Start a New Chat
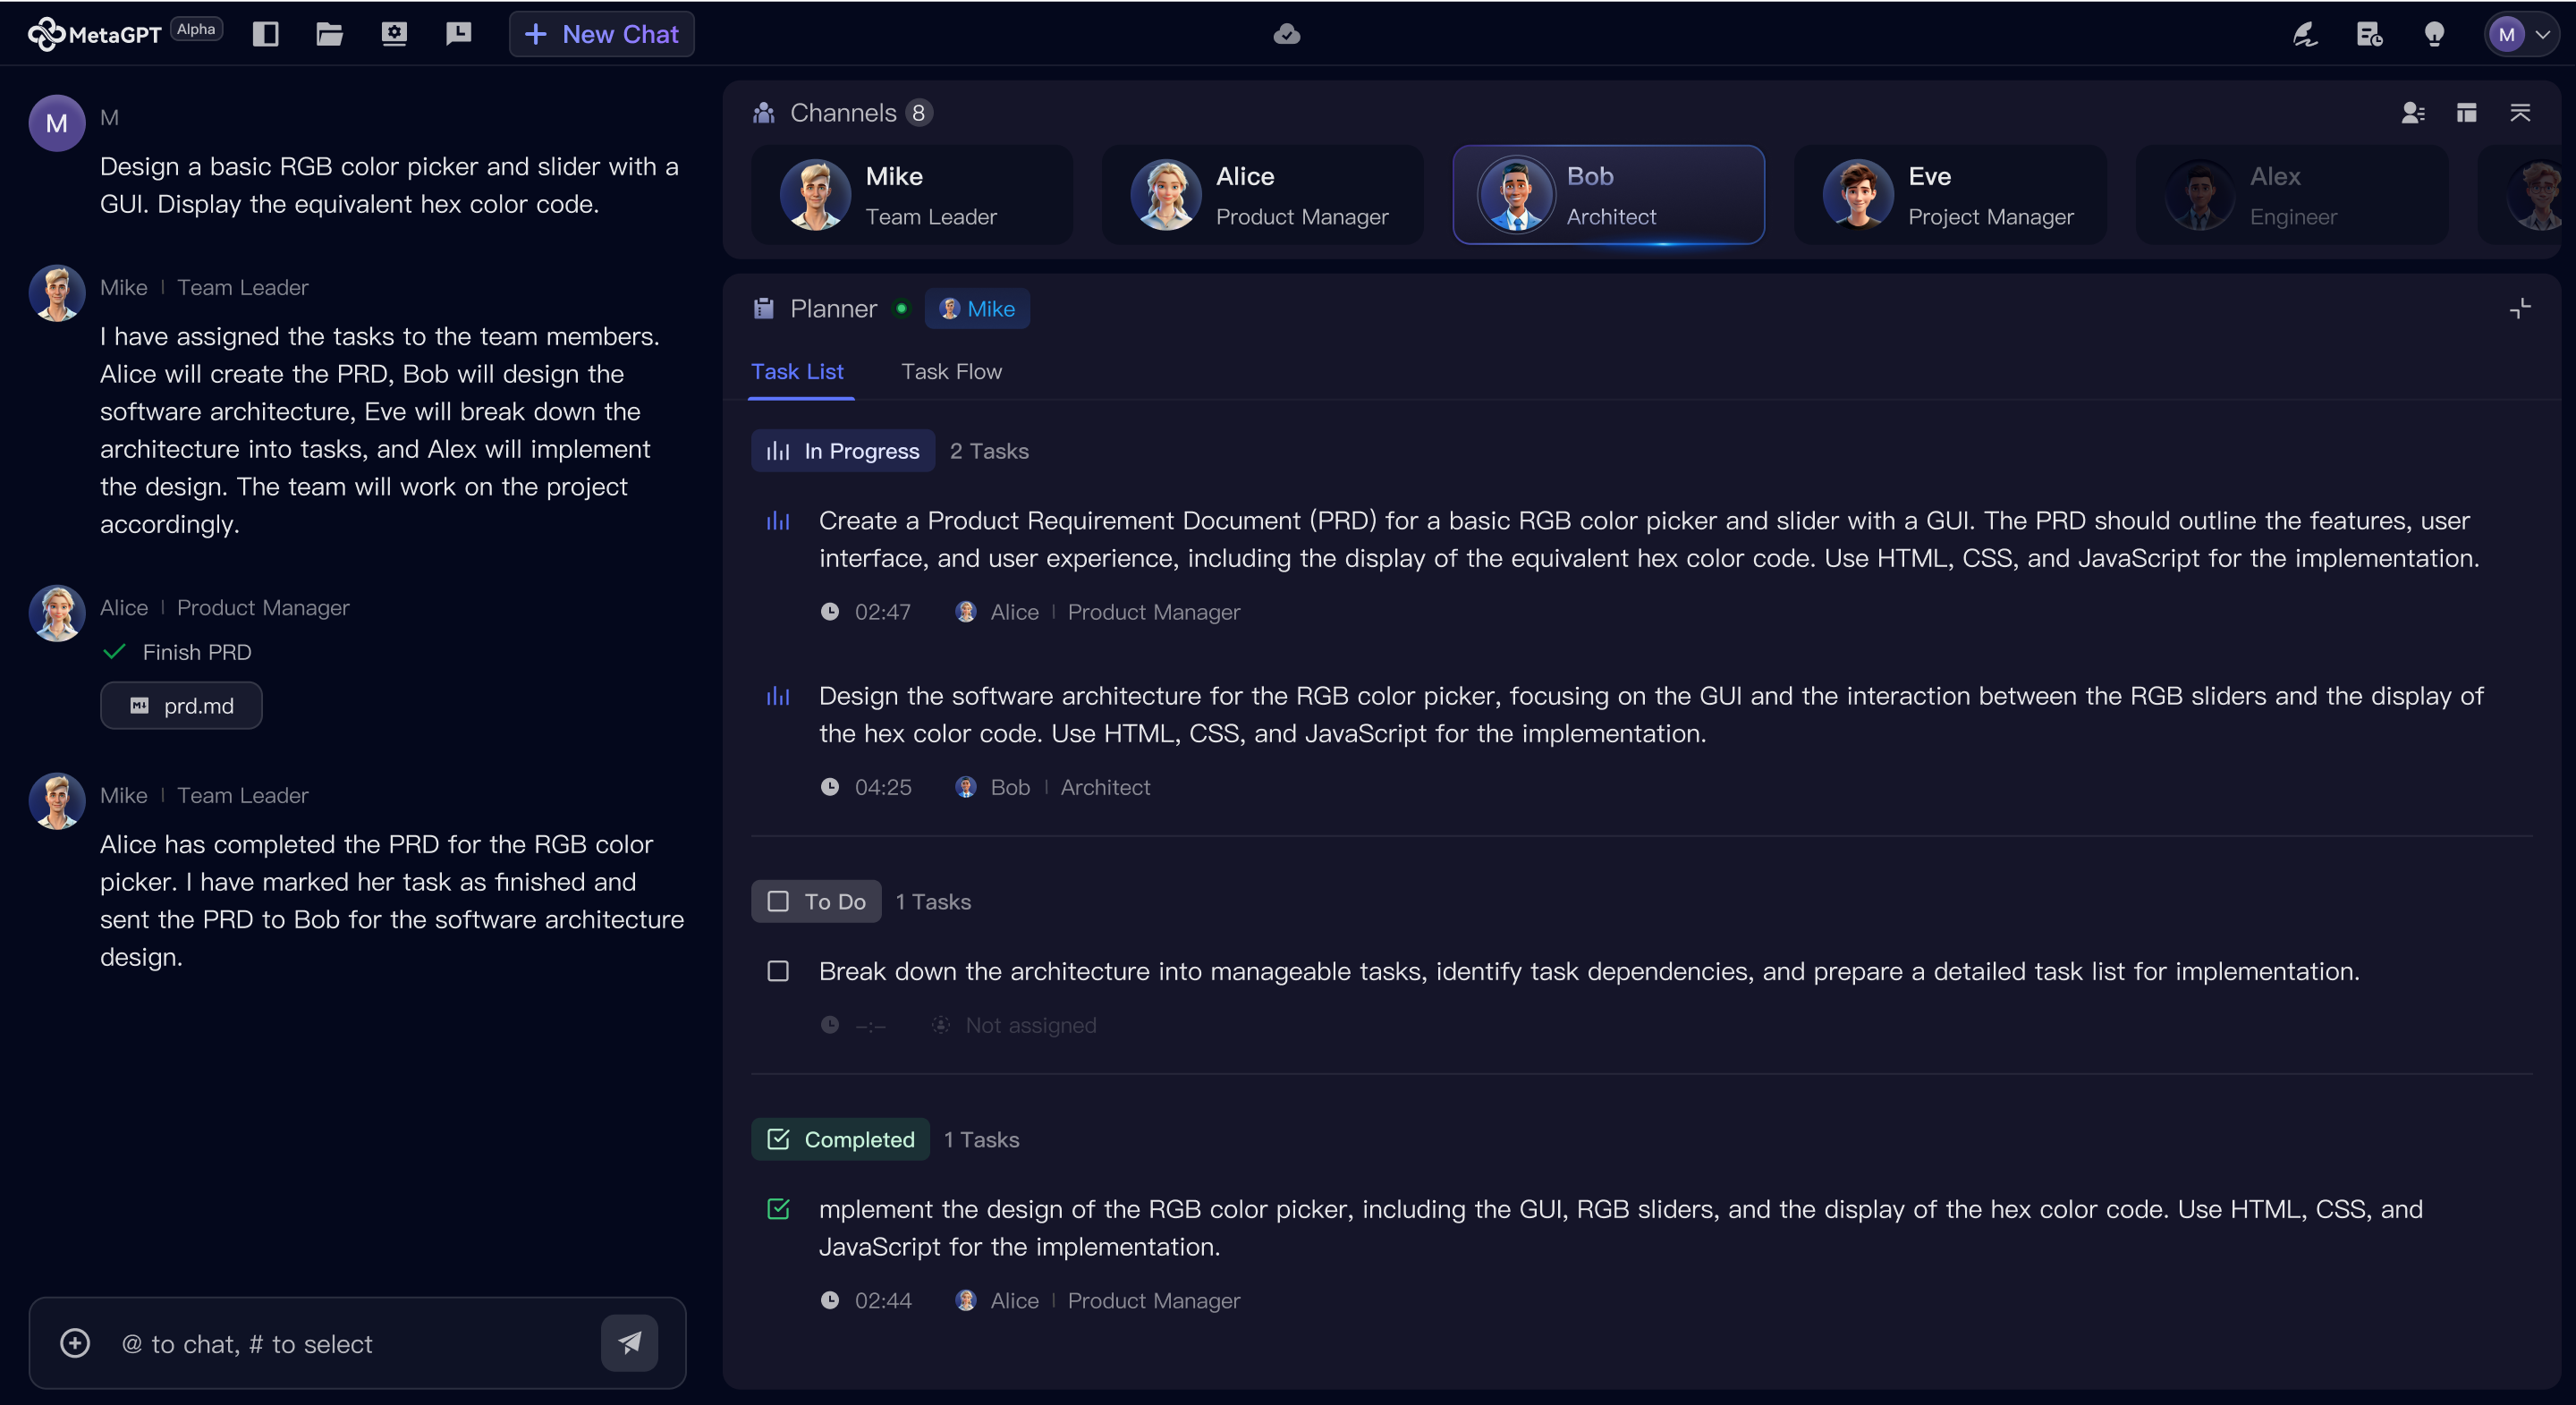 (x=601, y=34)
